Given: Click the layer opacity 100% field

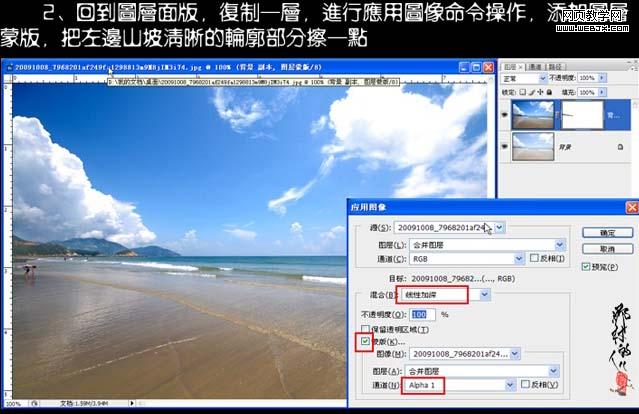Looking at the screenshot, I should (x=587, y=77).
